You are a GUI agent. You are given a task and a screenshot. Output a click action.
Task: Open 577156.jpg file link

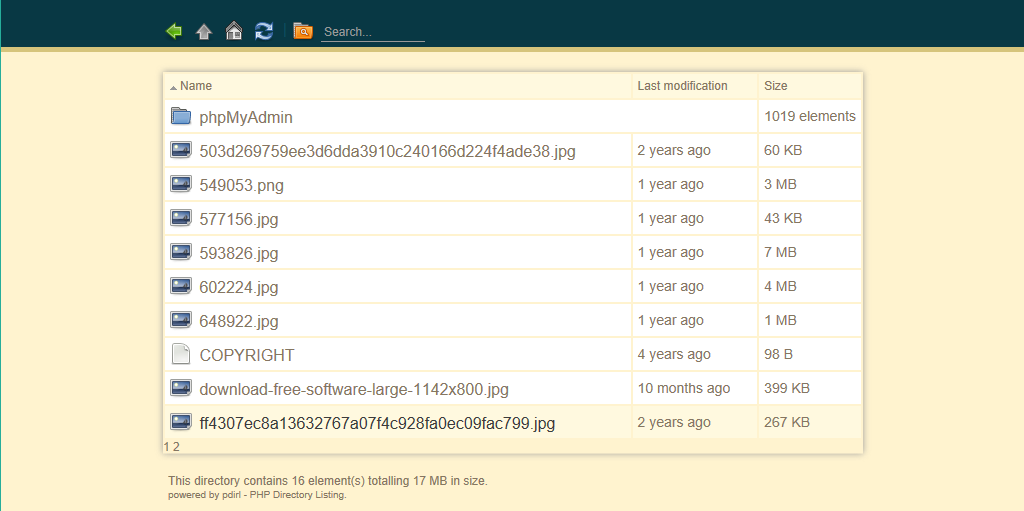pyautogui.click(x=238, y=219)
